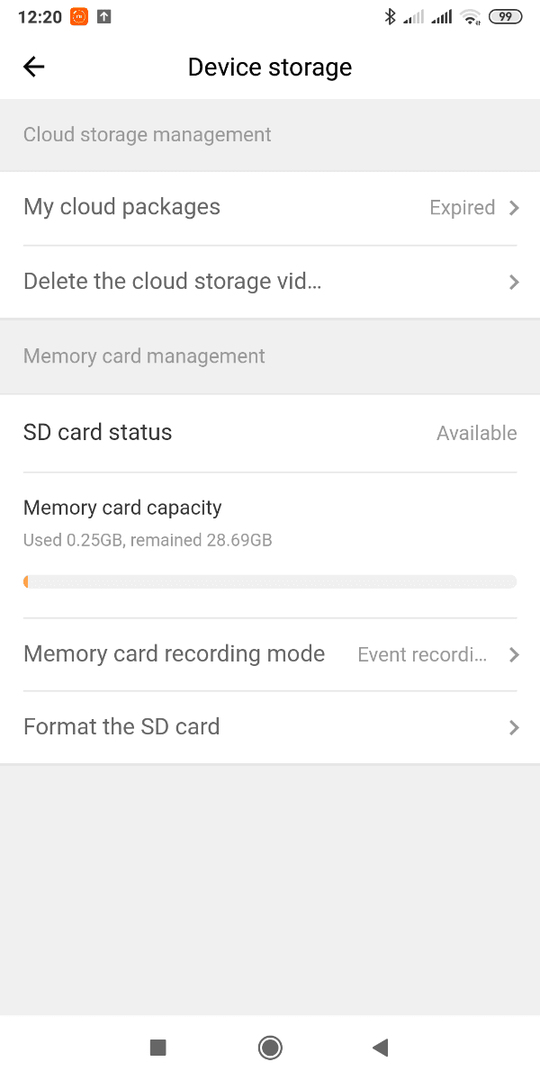
Task: Tap the Used 0.25GB remaining text
Action: (147, 540)
